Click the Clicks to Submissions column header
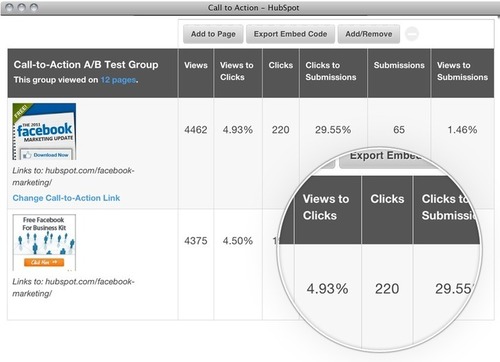The height and width of the screenshot is (362, 500). click(331, 71)
